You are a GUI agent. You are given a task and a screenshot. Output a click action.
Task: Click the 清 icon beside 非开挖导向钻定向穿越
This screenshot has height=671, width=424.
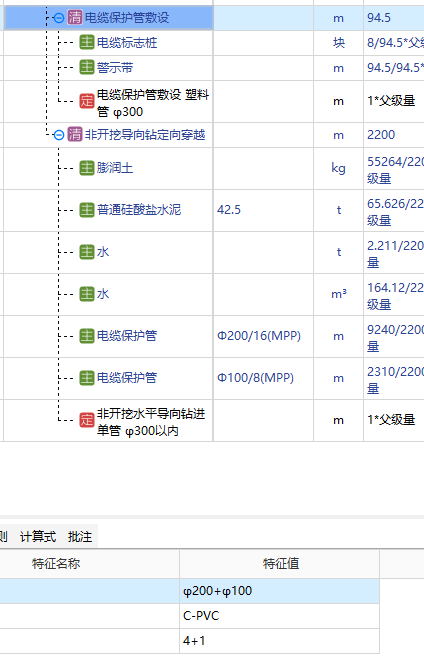coord(74,135)
